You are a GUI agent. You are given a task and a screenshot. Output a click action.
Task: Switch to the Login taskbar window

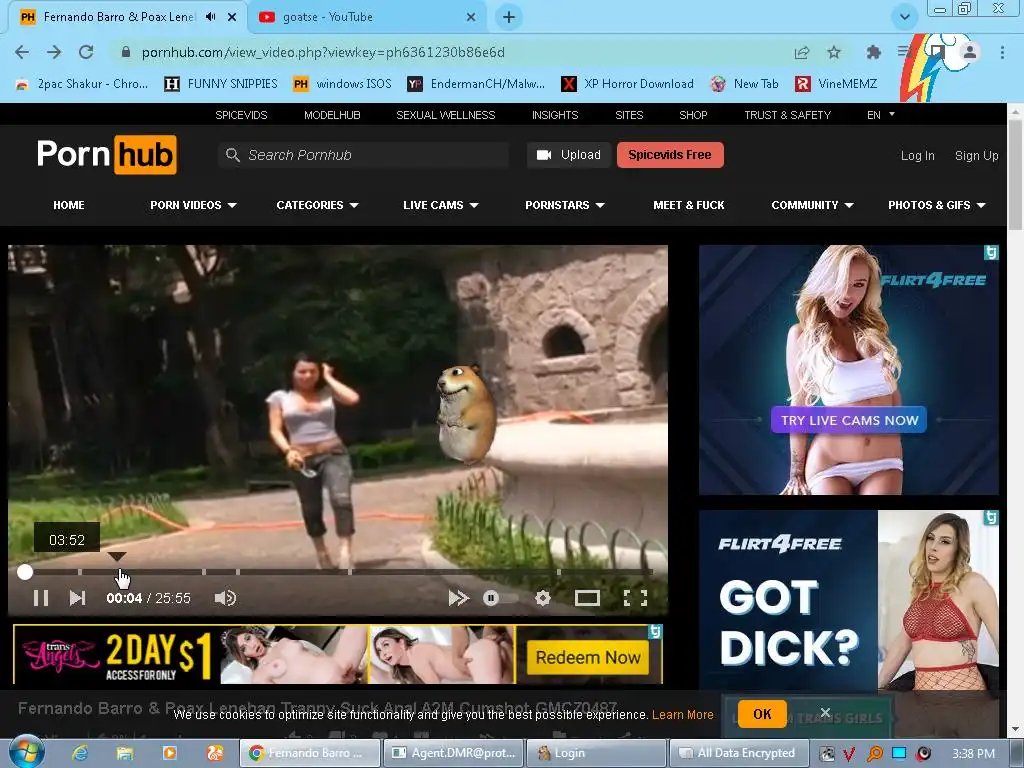point(596,753)
